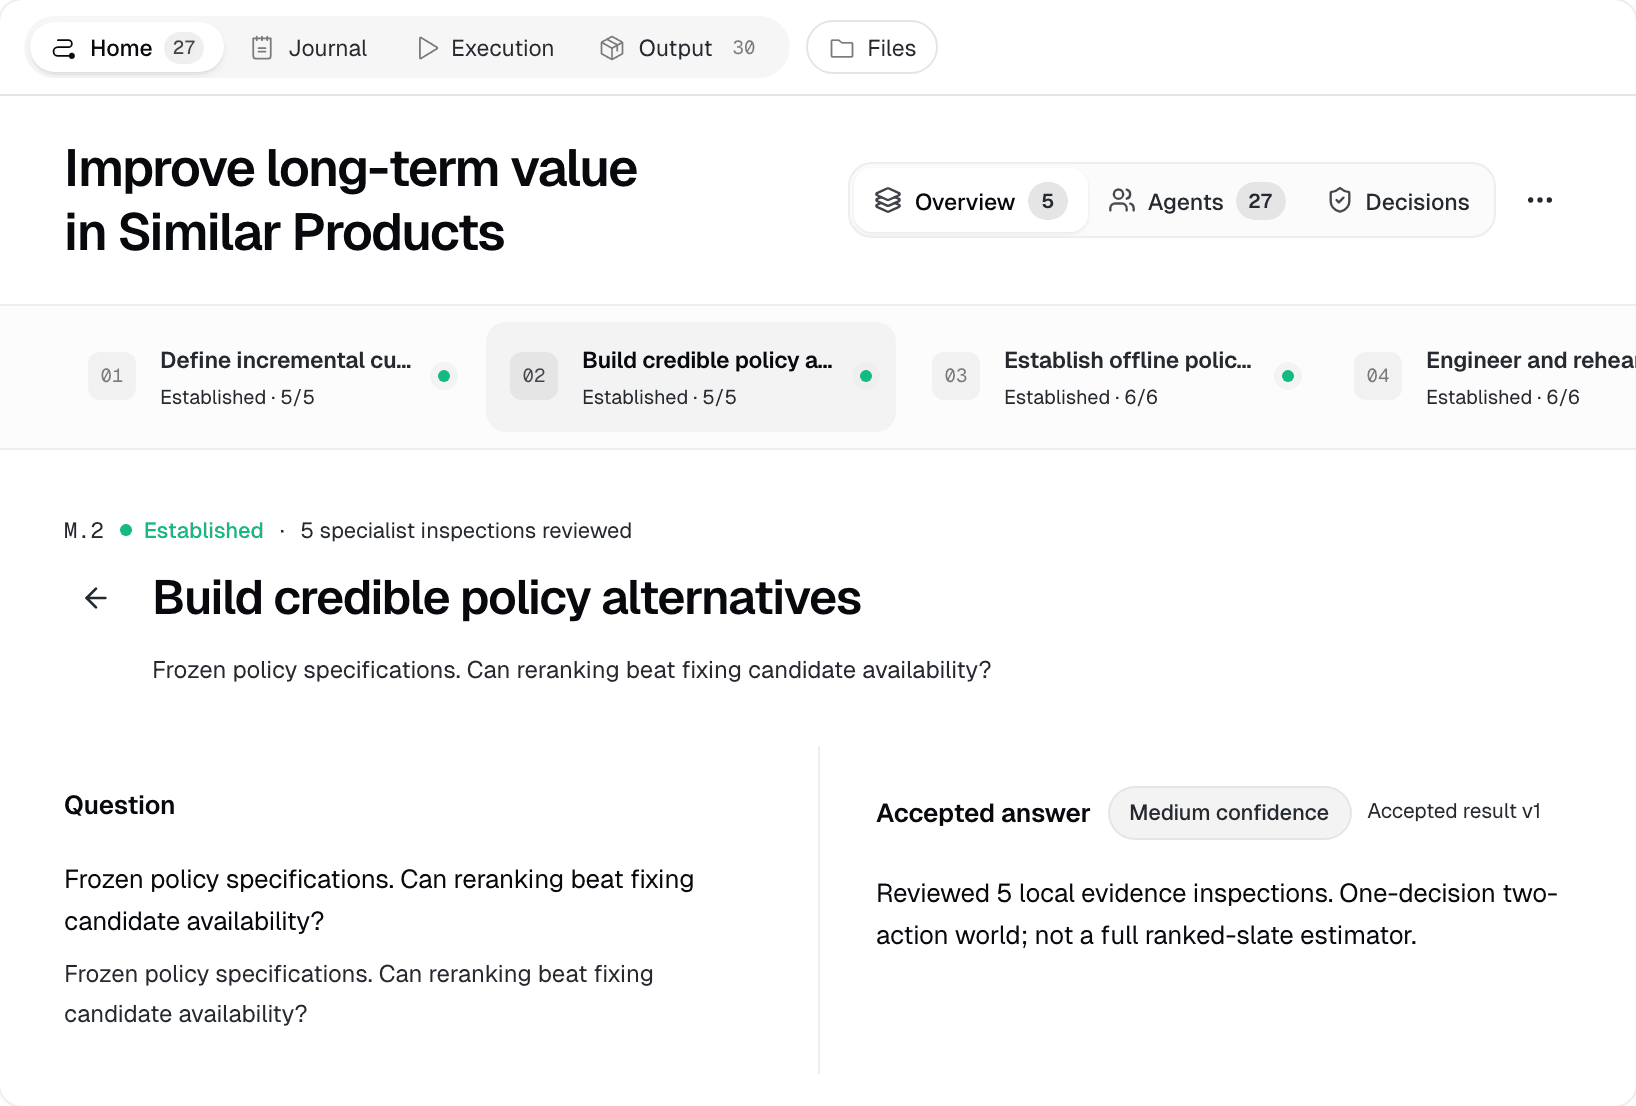
Task: Click the Output box icon
Action: (612, 48)
